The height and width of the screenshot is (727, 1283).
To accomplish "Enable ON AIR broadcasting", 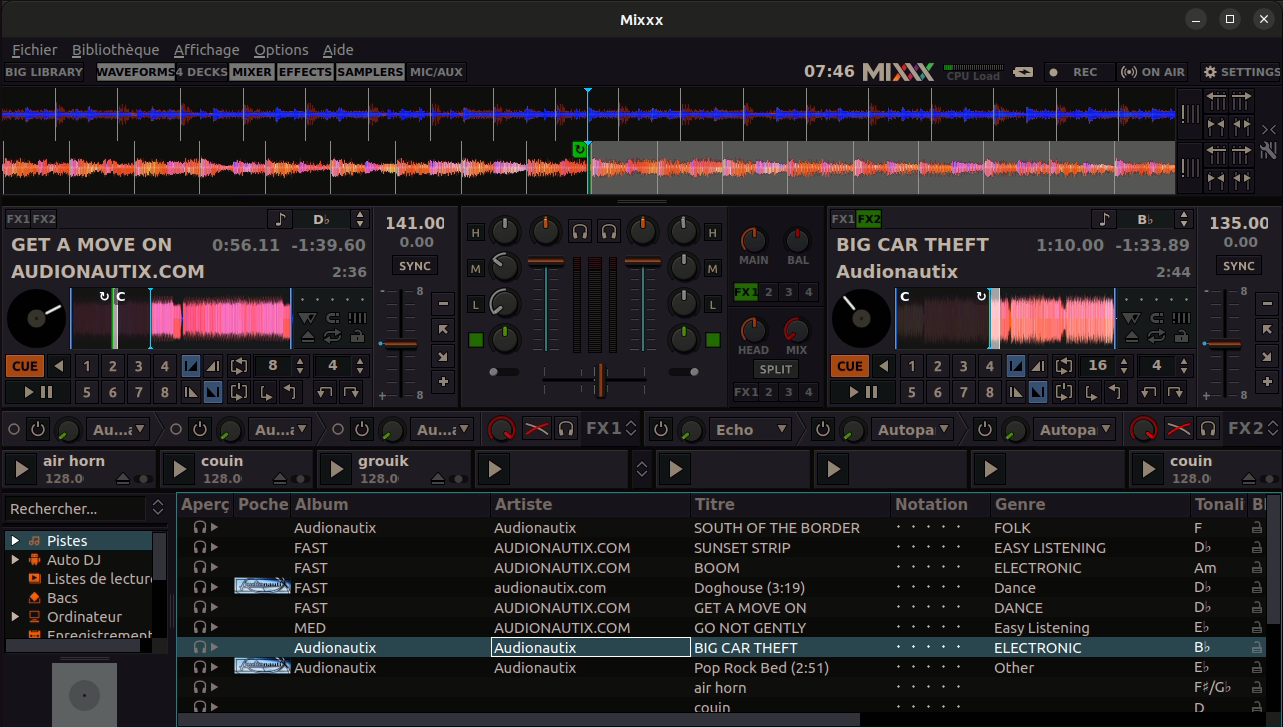I will point(1153,72).
